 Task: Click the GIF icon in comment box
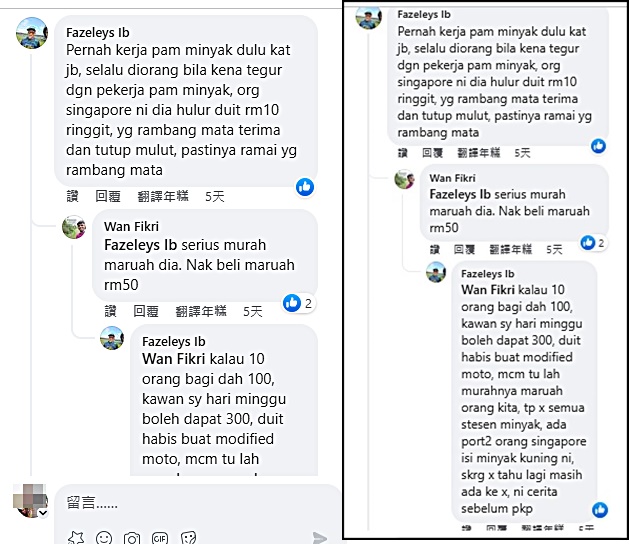(160, 538)
